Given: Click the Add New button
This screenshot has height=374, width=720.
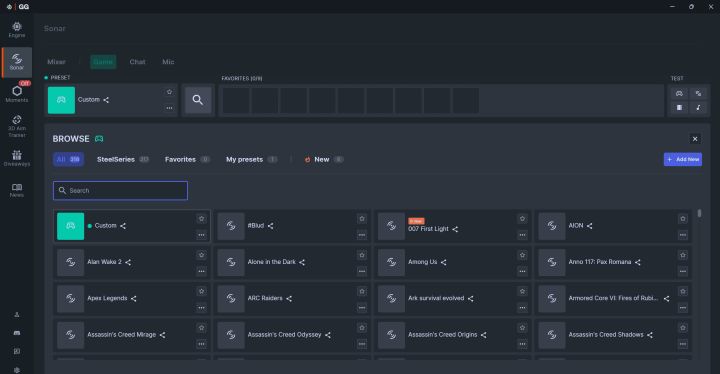Looking at the screenshot, I should point(682,159).
